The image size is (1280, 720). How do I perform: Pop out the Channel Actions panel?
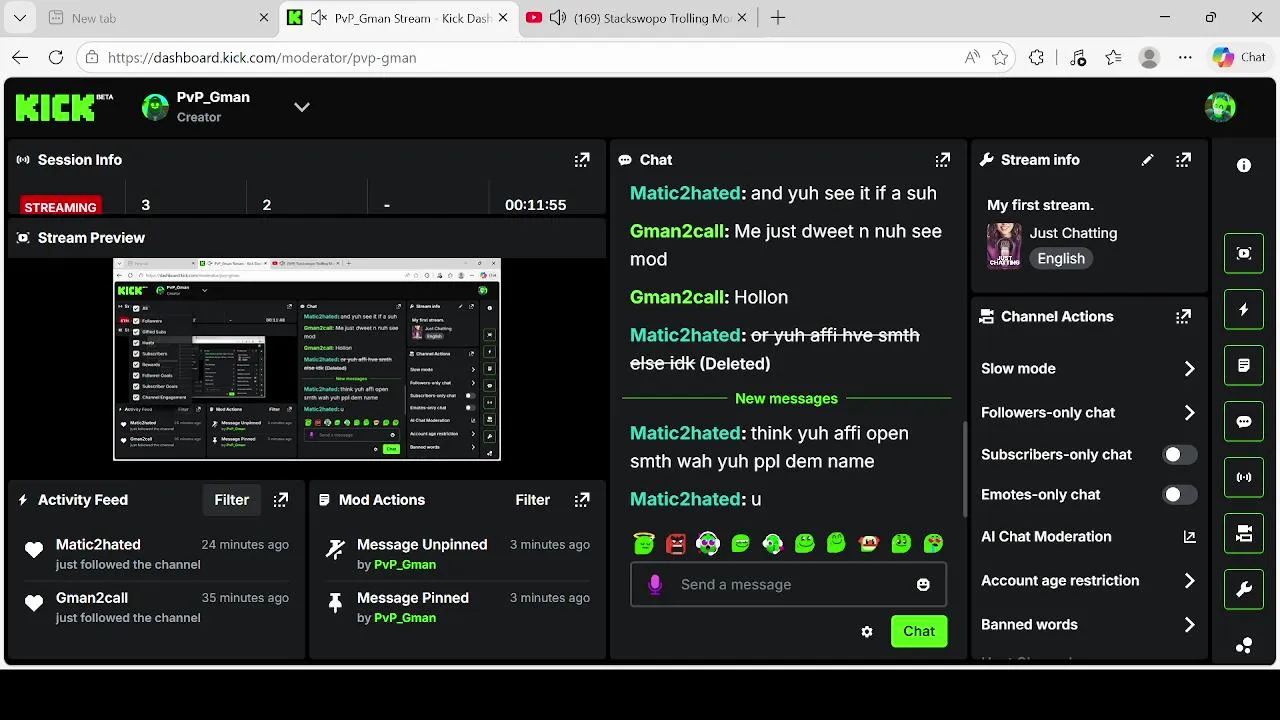(1183, 316)
